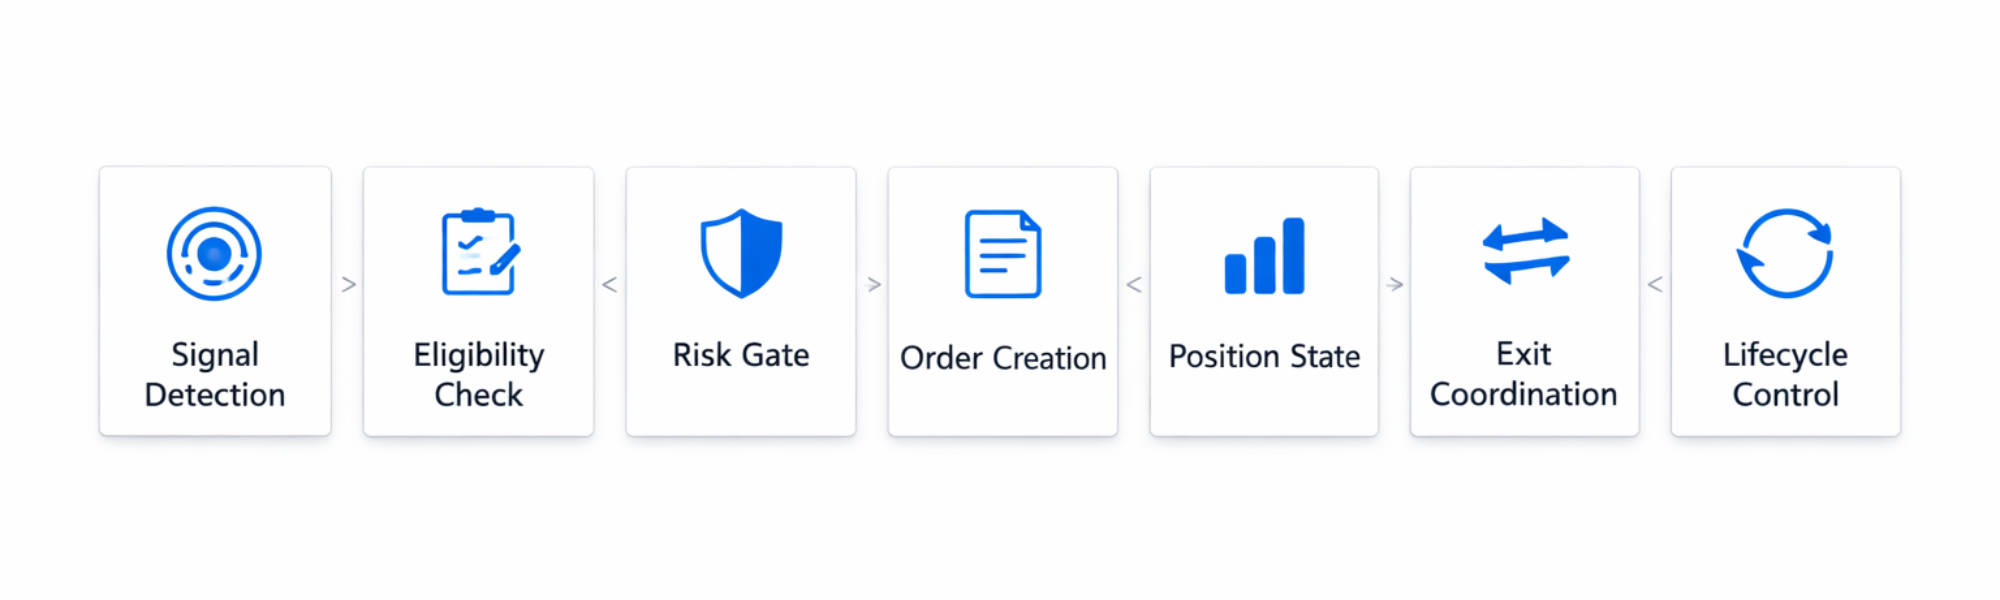
Task: Click chevron between Exit Coordination and Lifecycle Control
Action: coord(1655,285)
